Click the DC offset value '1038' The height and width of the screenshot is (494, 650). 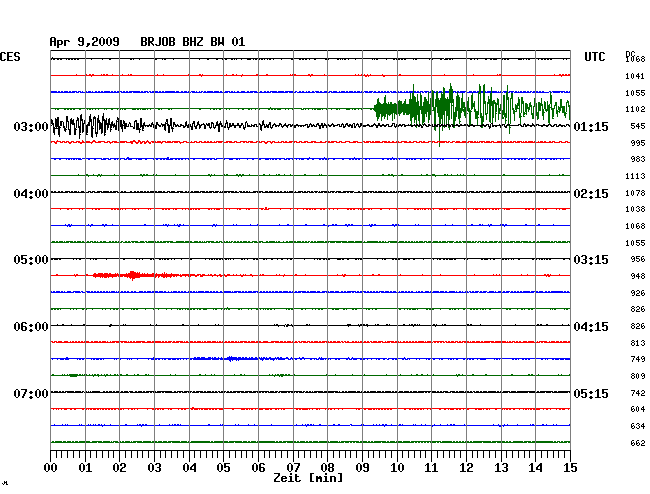(635, 209)
